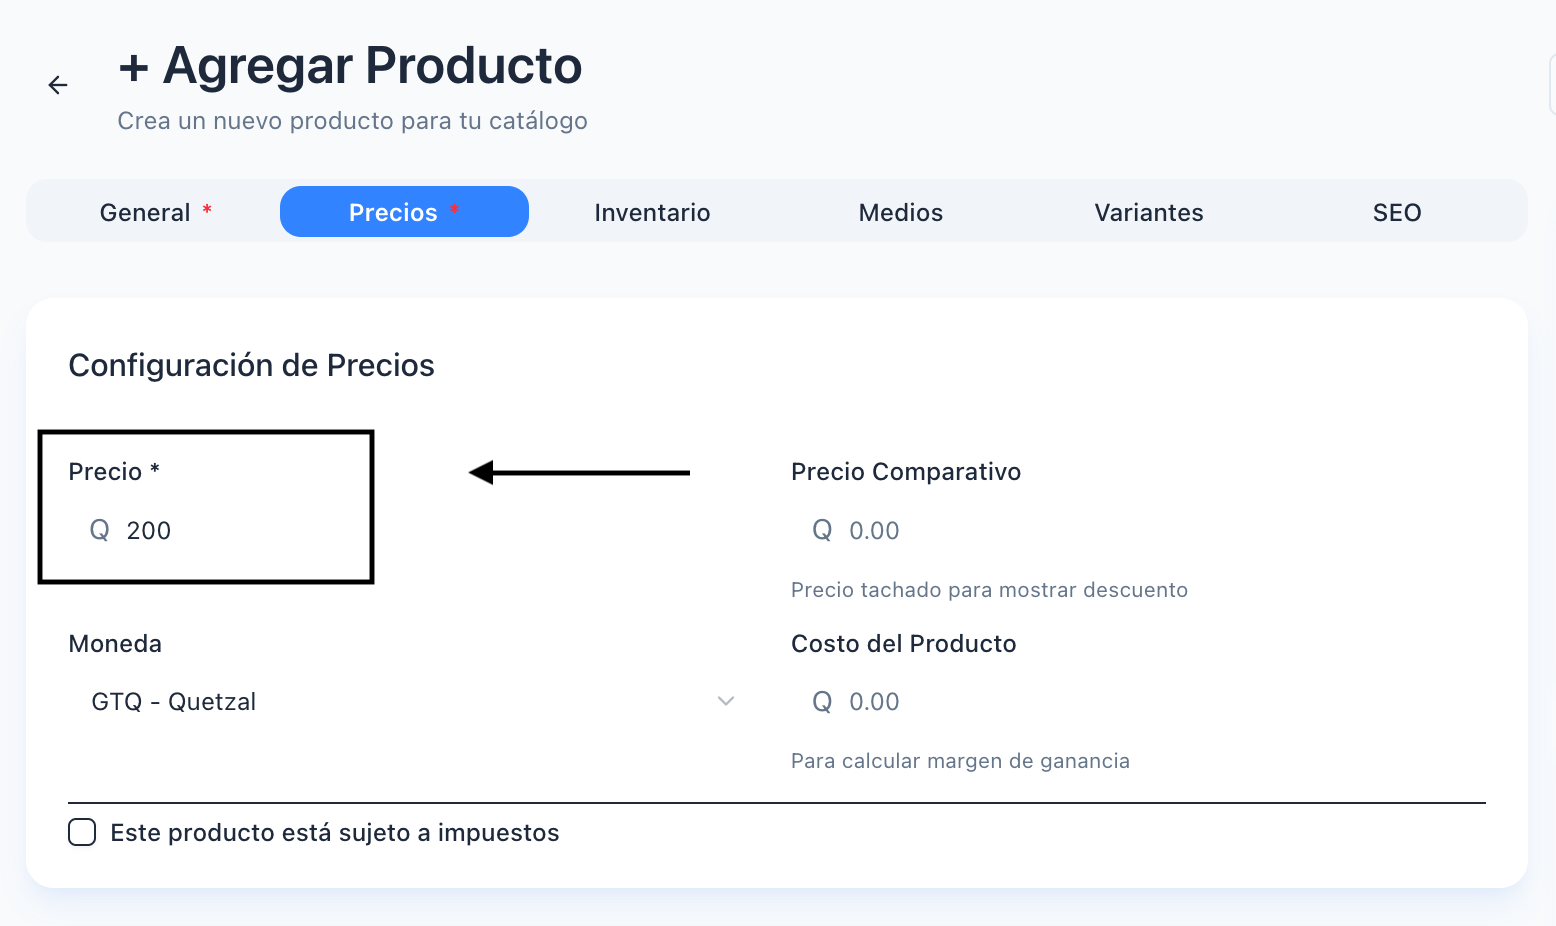Click the back arrow icon
This screenshot has width=1556, height=926.
coord(58,85)
